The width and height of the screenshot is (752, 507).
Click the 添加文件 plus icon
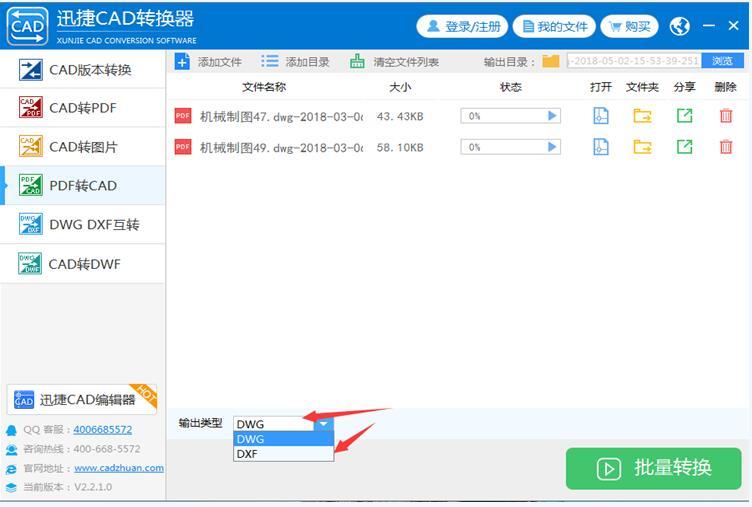[182, 61]
